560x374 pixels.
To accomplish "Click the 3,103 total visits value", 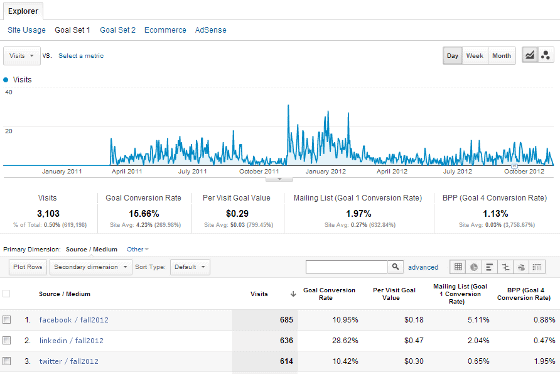I will click(x=48, y=214).
